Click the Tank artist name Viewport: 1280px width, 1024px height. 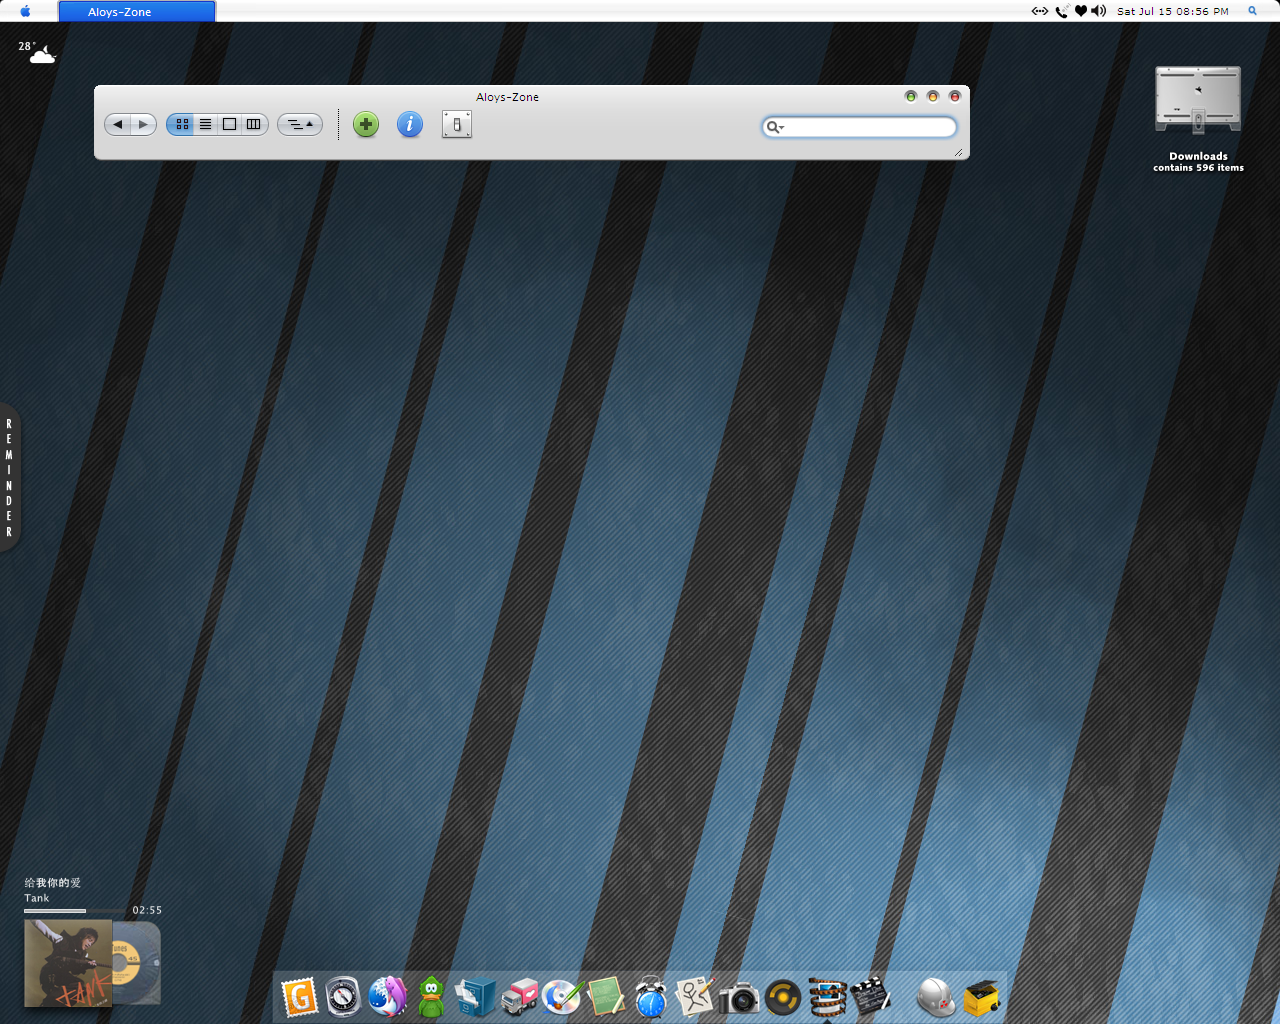pyautogui.click(x=37, y=898)
